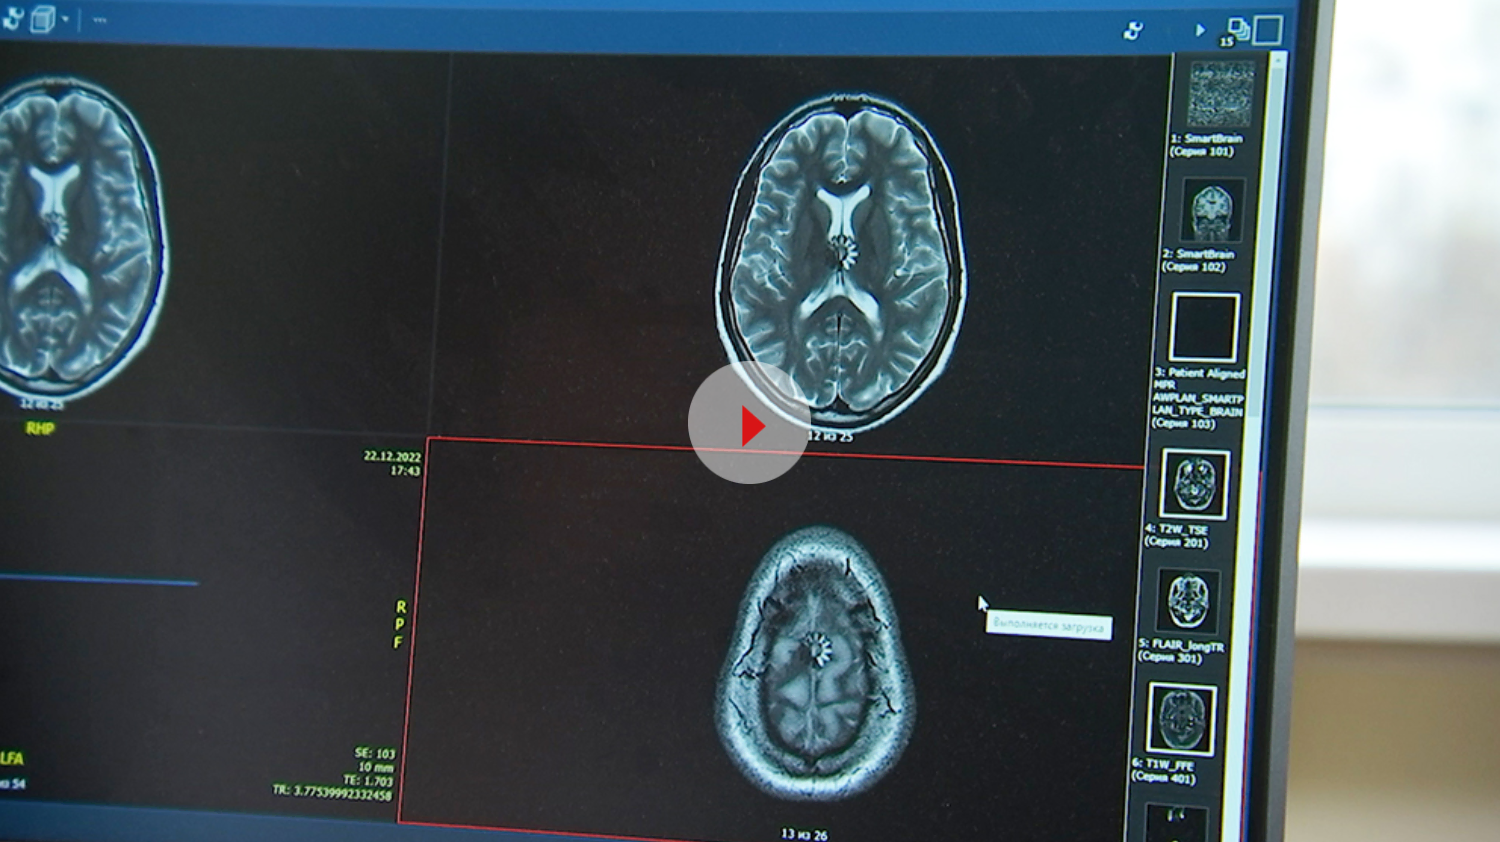Open the Patient Aligned MPR series 103 thumbnail
The width and height of the screenshot is (1500, 842).
coord(1205,328)
